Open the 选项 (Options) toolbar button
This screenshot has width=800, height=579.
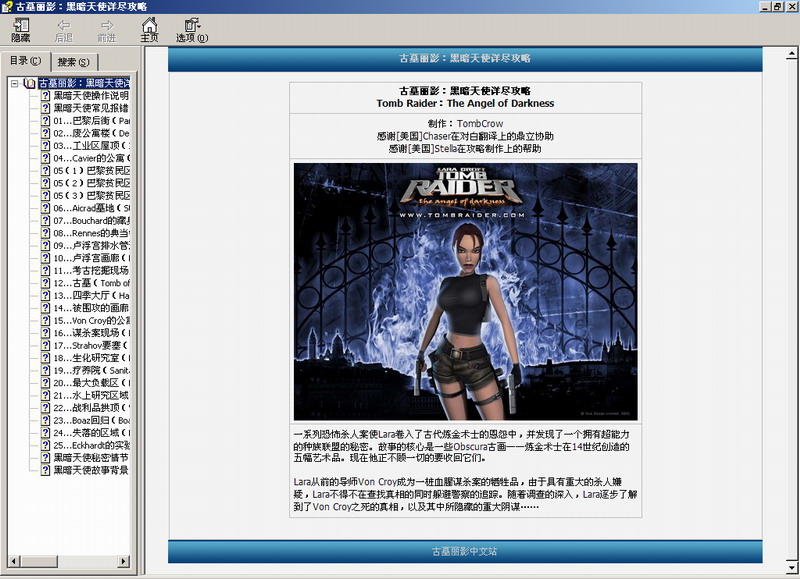point(192,30)
